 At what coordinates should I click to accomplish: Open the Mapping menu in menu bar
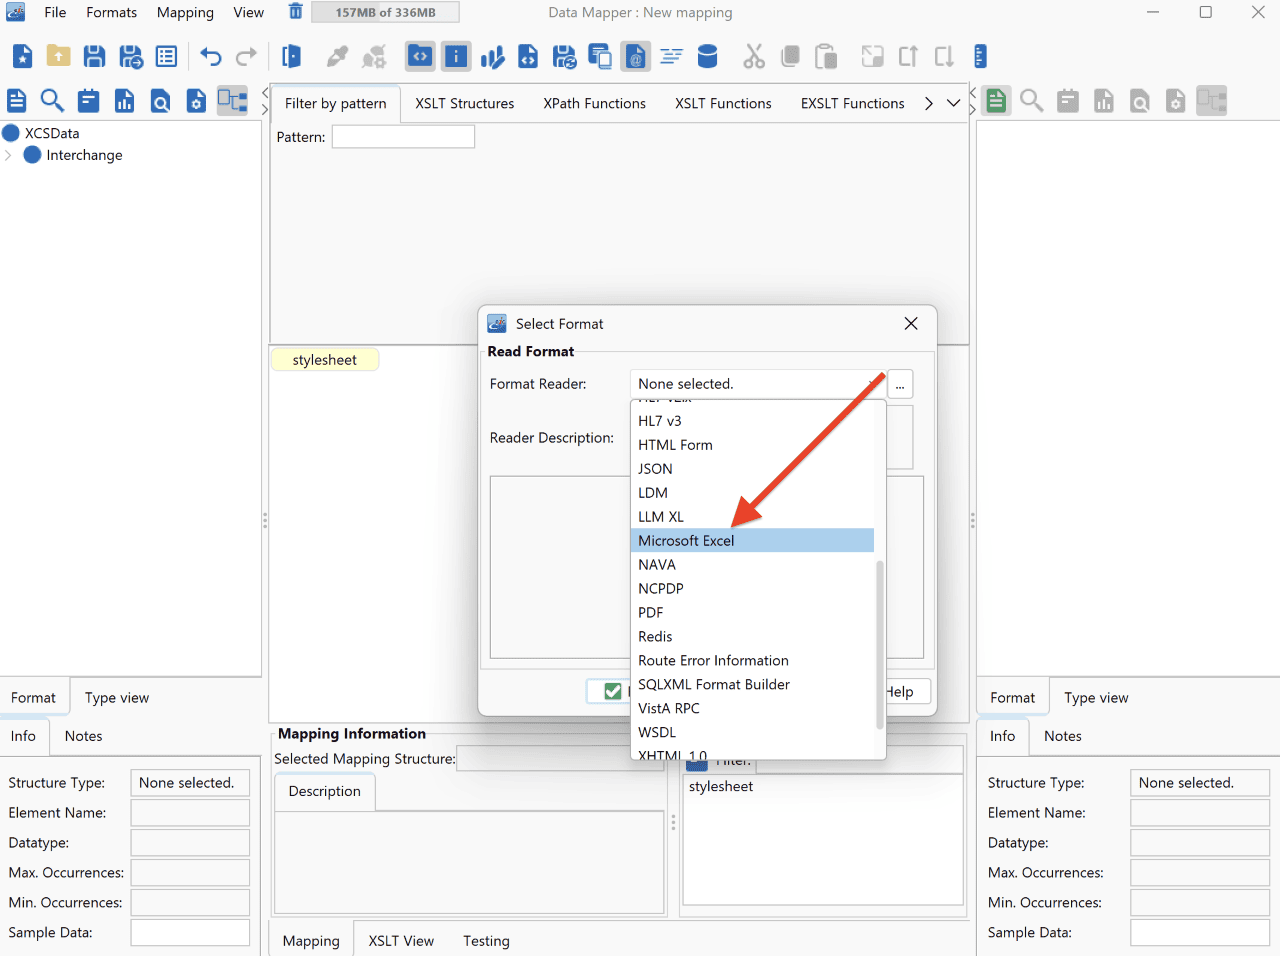[x=185, y=12]
